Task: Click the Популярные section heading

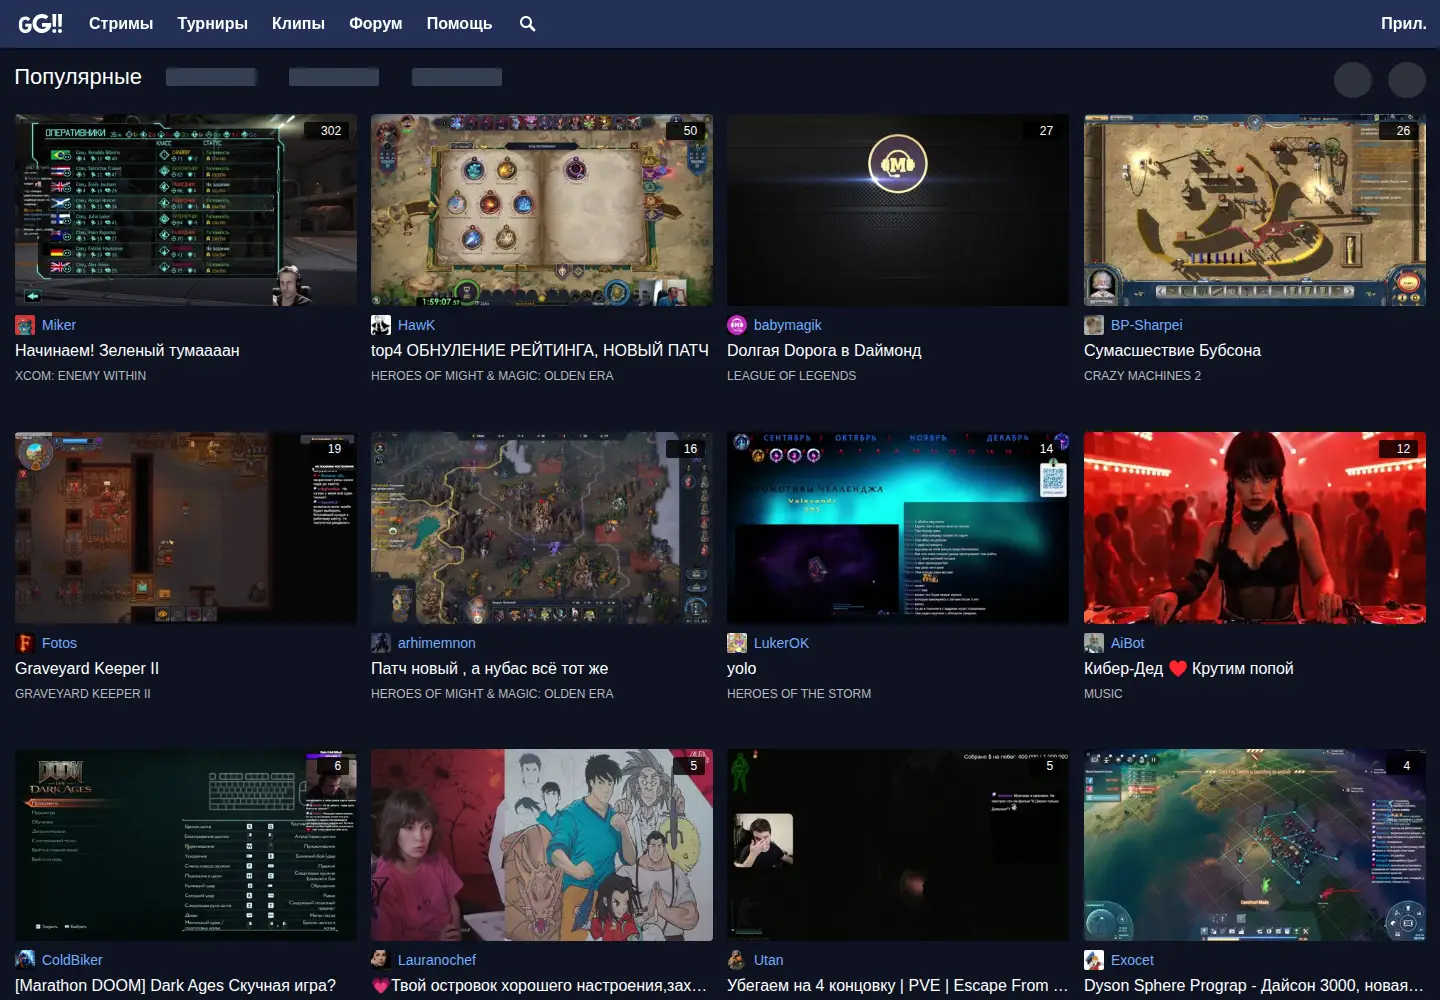Action: point(78,77)
